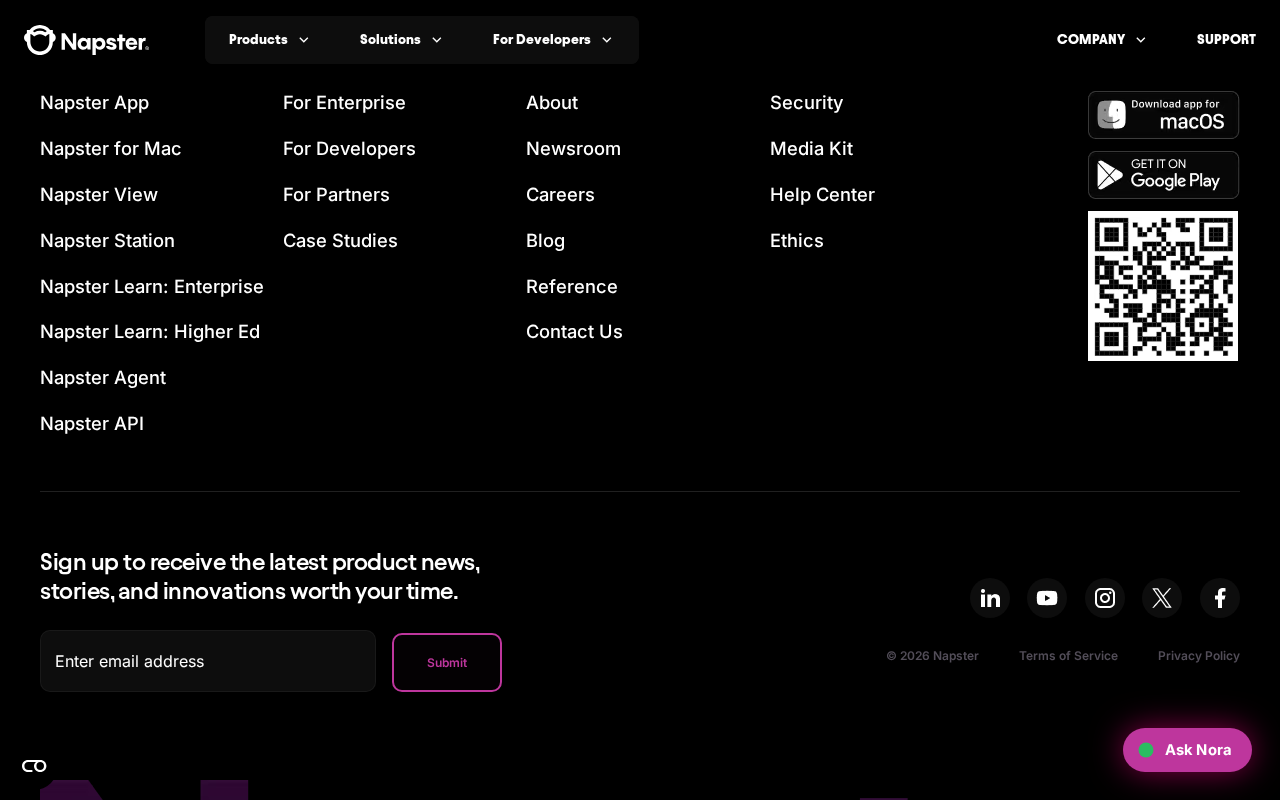Expand the Products dropdown menu
This screenshot has width=1280, height=800.
click(269, 40)
